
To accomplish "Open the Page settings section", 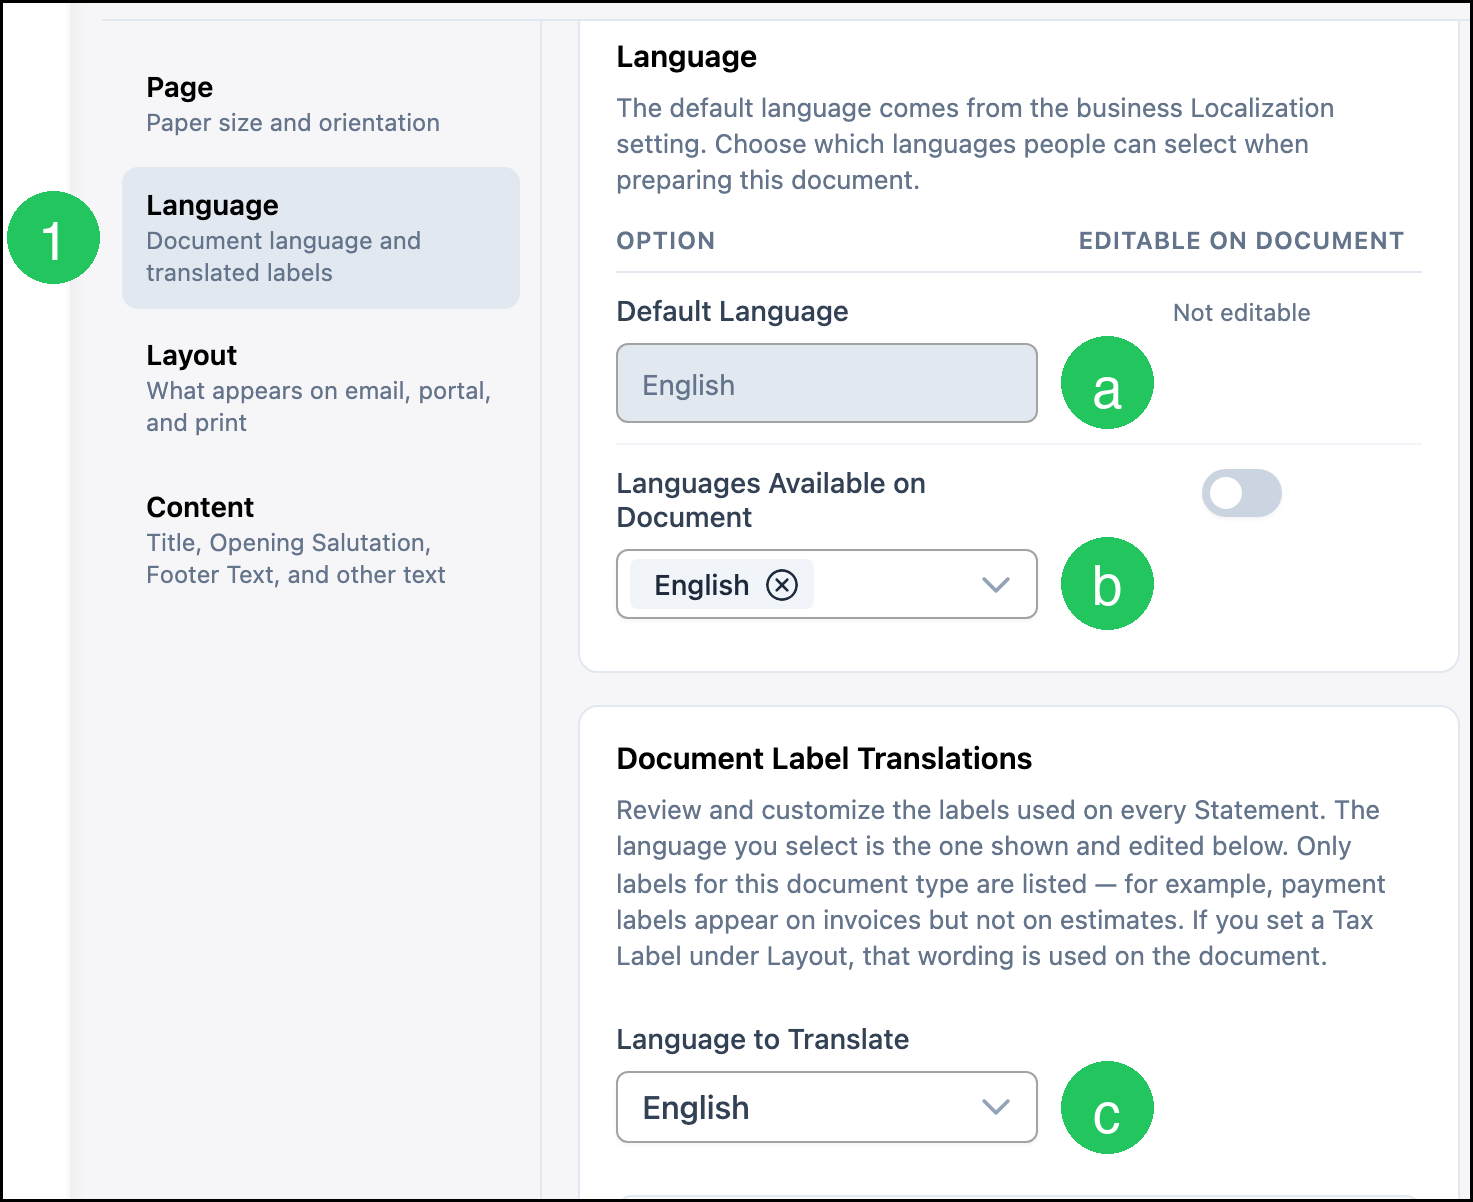I will 321,104.
